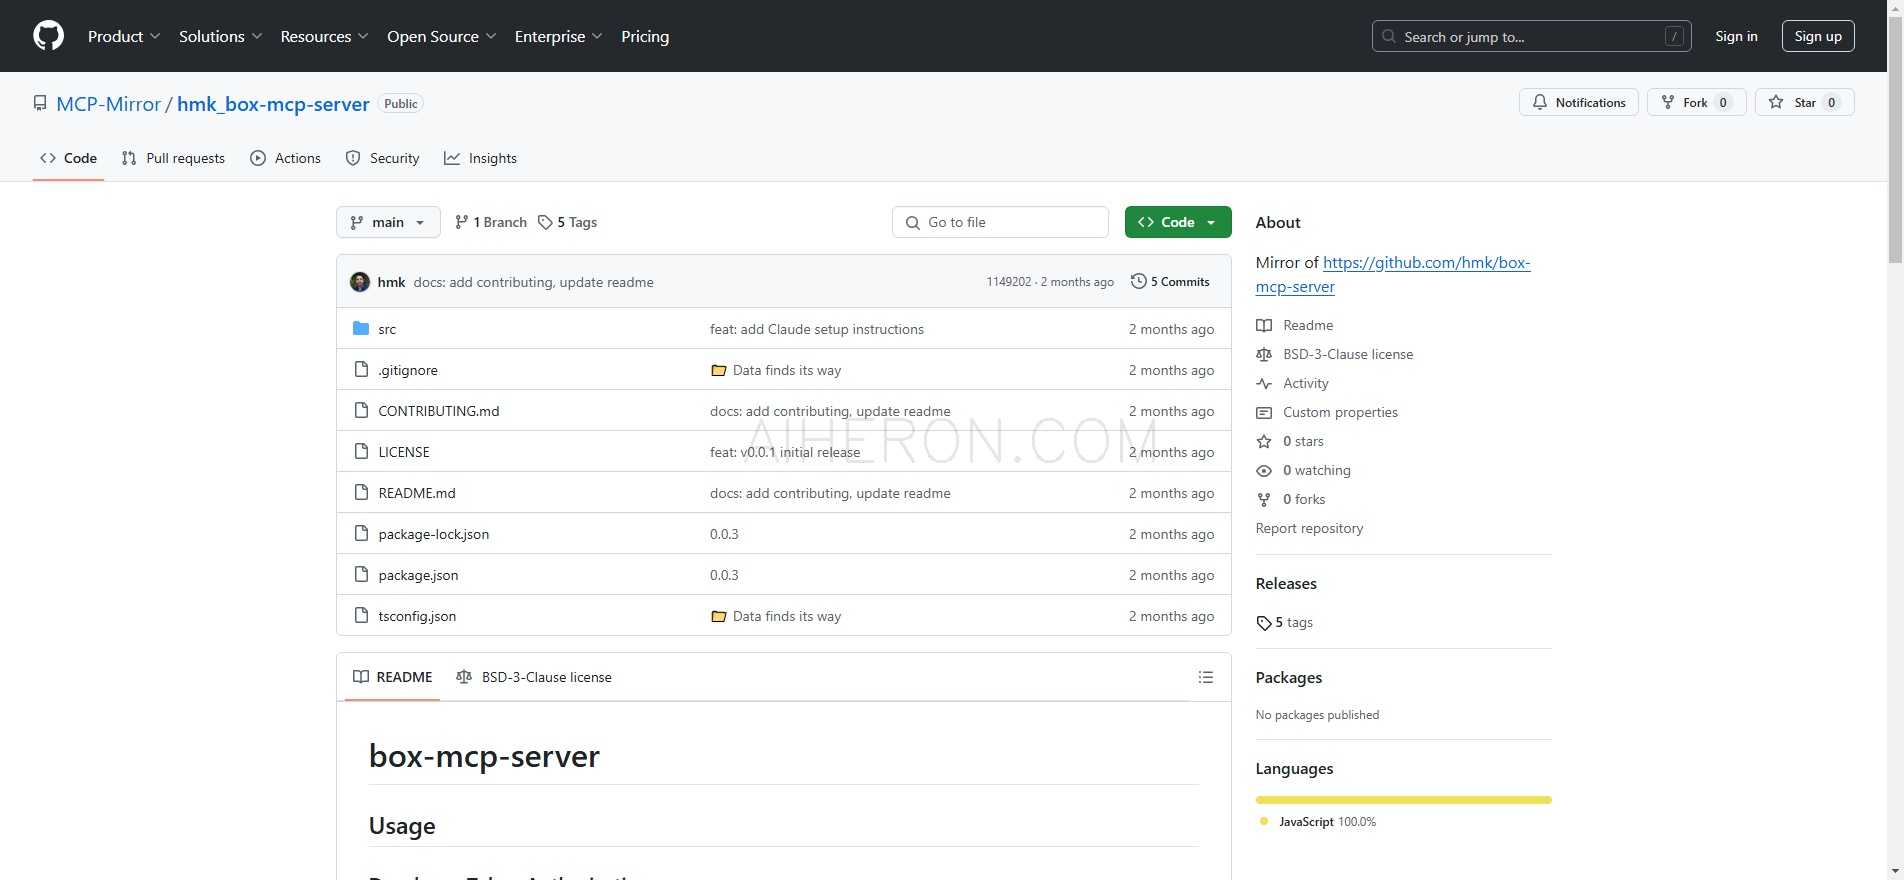Screen dimensions: 1904x880
Task: Click the fork icon in Fork button
Action: pos(1667,102)
